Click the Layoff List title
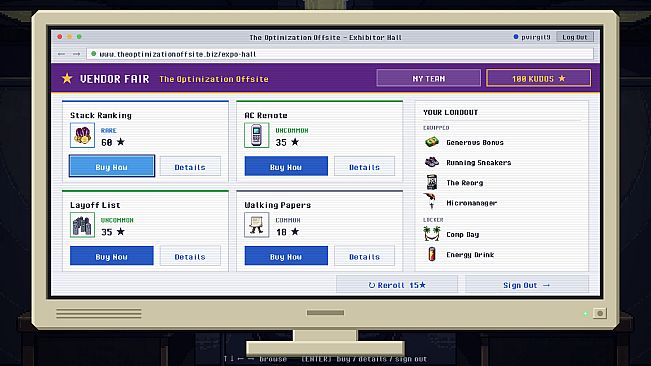The image size is (651, 366). 95,205
